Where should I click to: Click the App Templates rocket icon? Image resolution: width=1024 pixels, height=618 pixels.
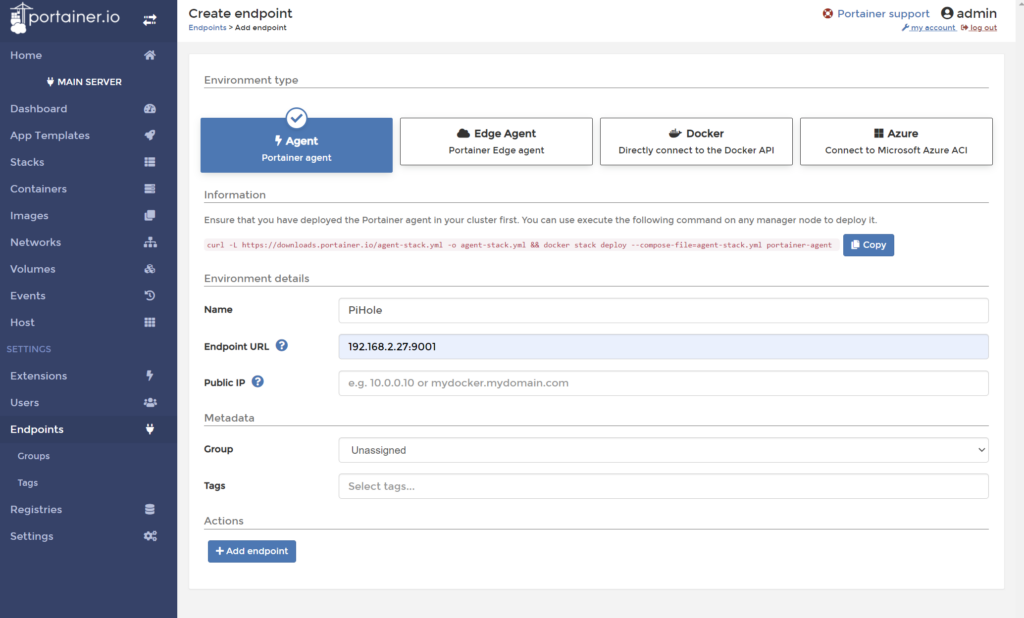click(150, 135)
